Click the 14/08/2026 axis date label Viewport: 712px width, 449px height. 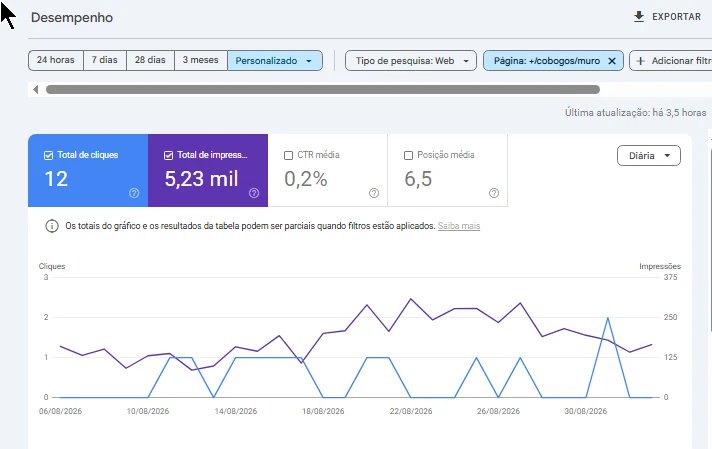236,411
